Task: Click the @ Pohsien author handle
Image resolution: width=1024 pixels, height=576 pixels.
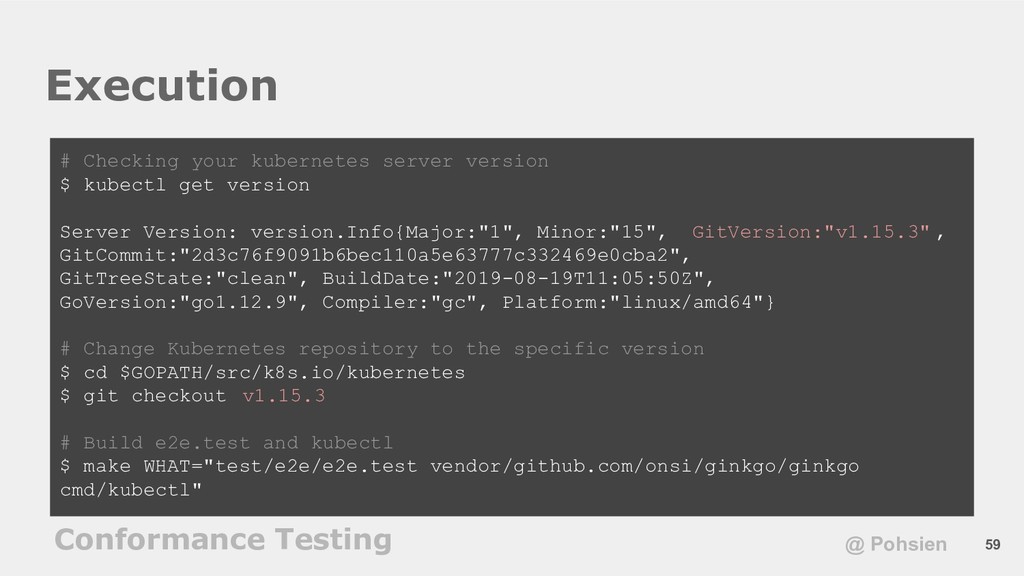Action: [895, 545]
